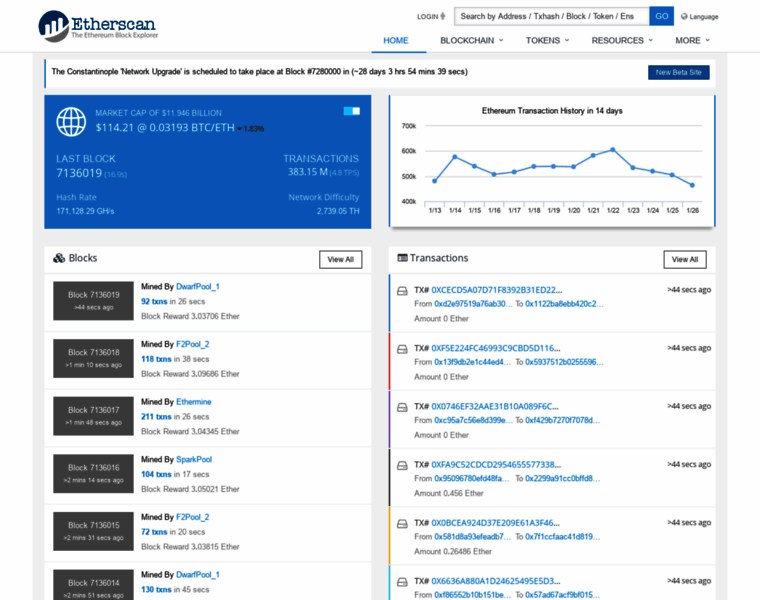Open sender address 0x581d8a93efeadb7
The width and height of the screenshot is (760, 600).
tap(473, 537)
